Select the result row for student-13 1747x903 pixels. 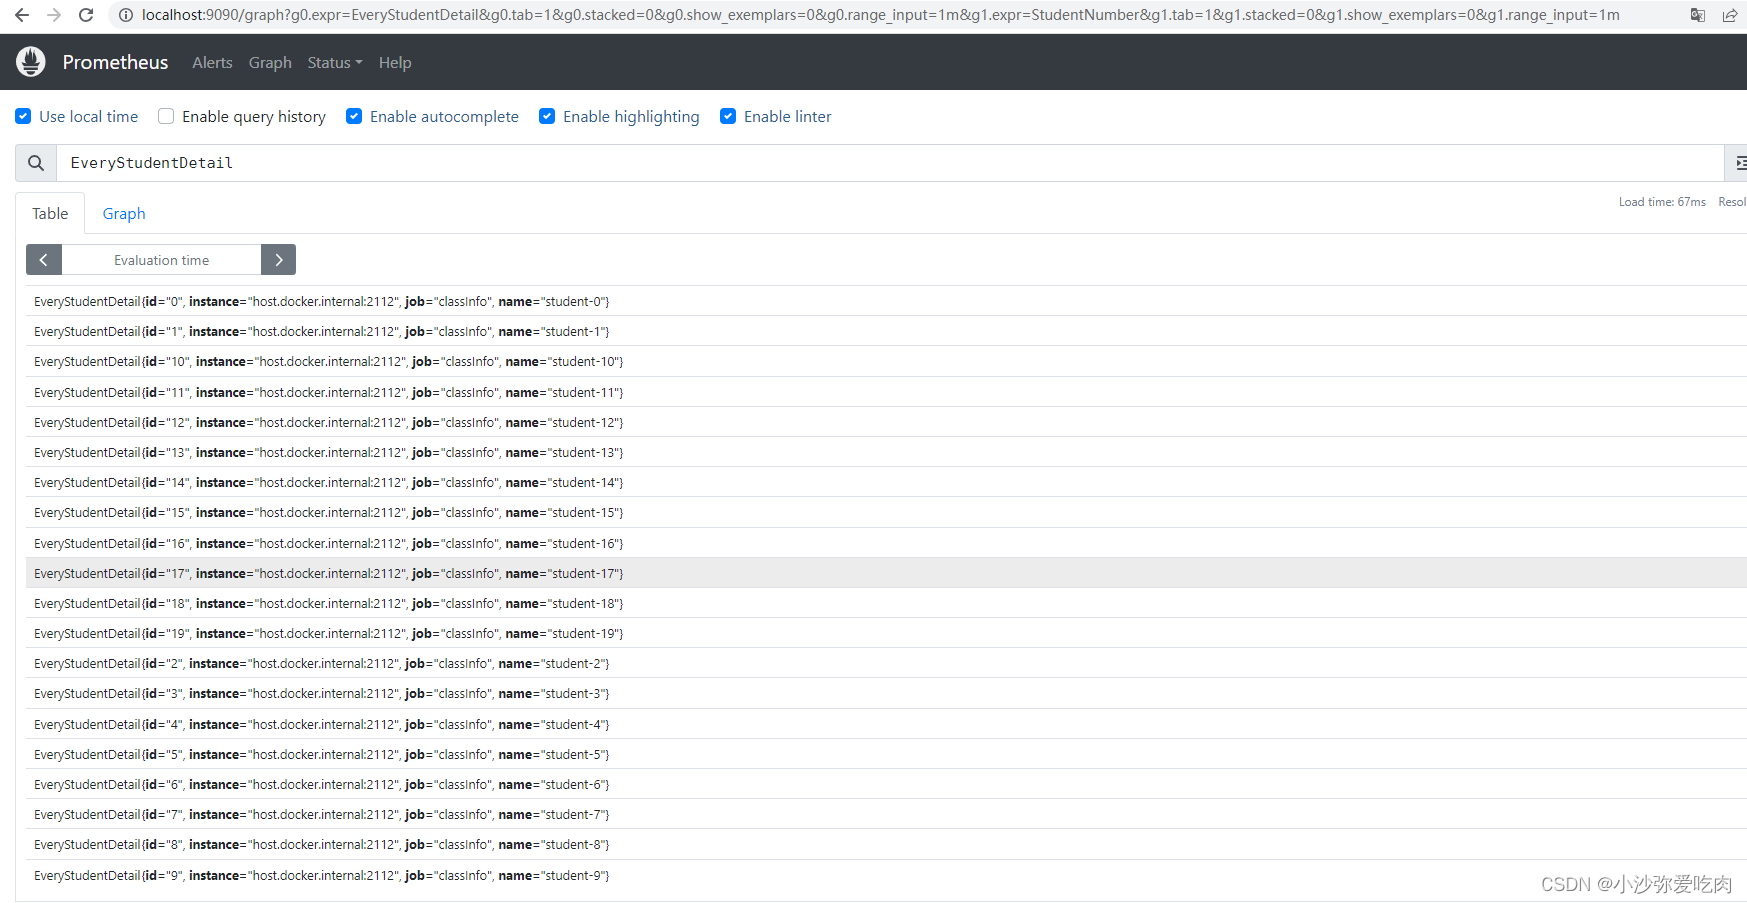[886, 452]
